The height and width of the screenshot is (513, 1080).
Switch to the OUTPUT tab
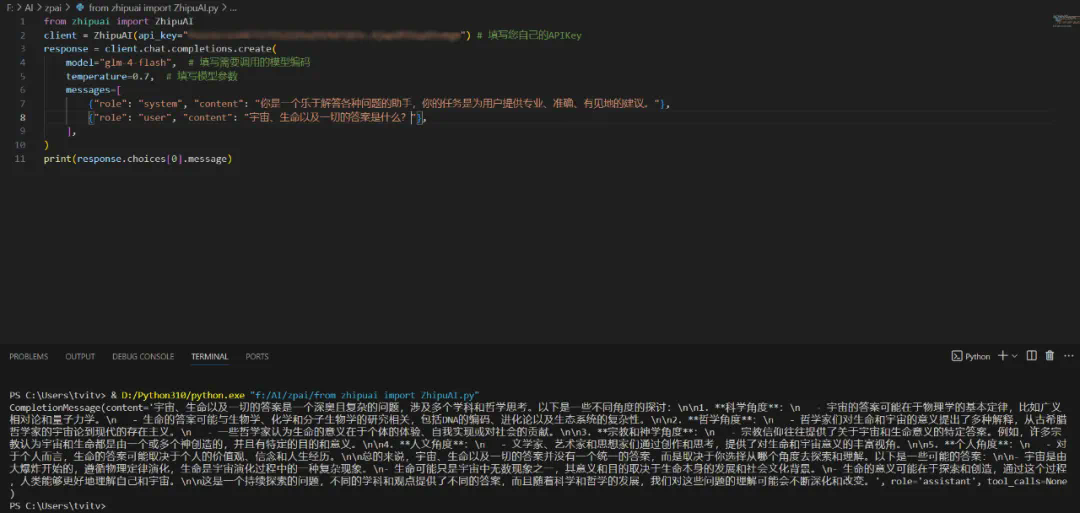point(80,356)
